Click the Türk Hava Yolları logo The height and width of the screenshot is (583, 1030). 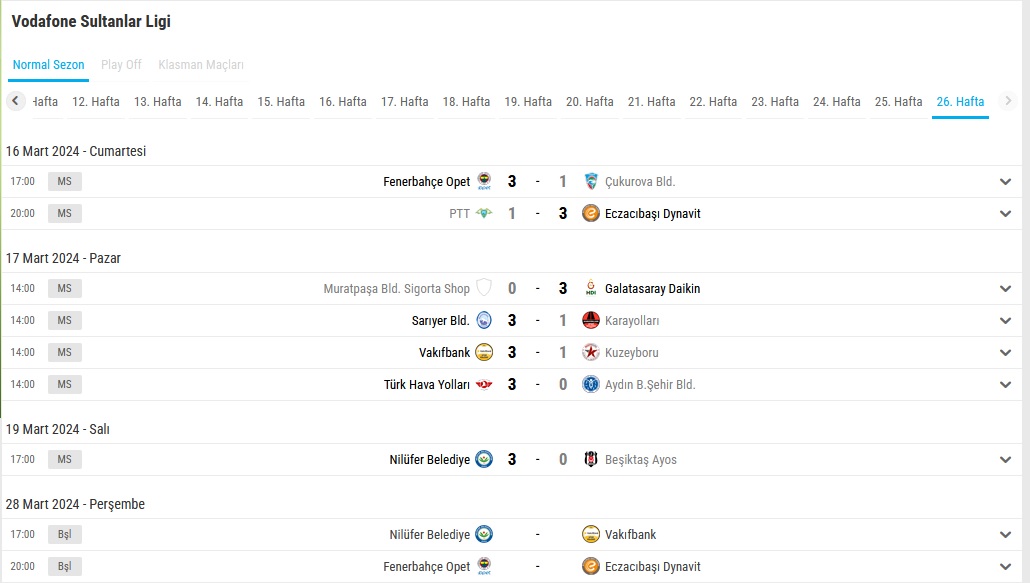tap(484, 385)
